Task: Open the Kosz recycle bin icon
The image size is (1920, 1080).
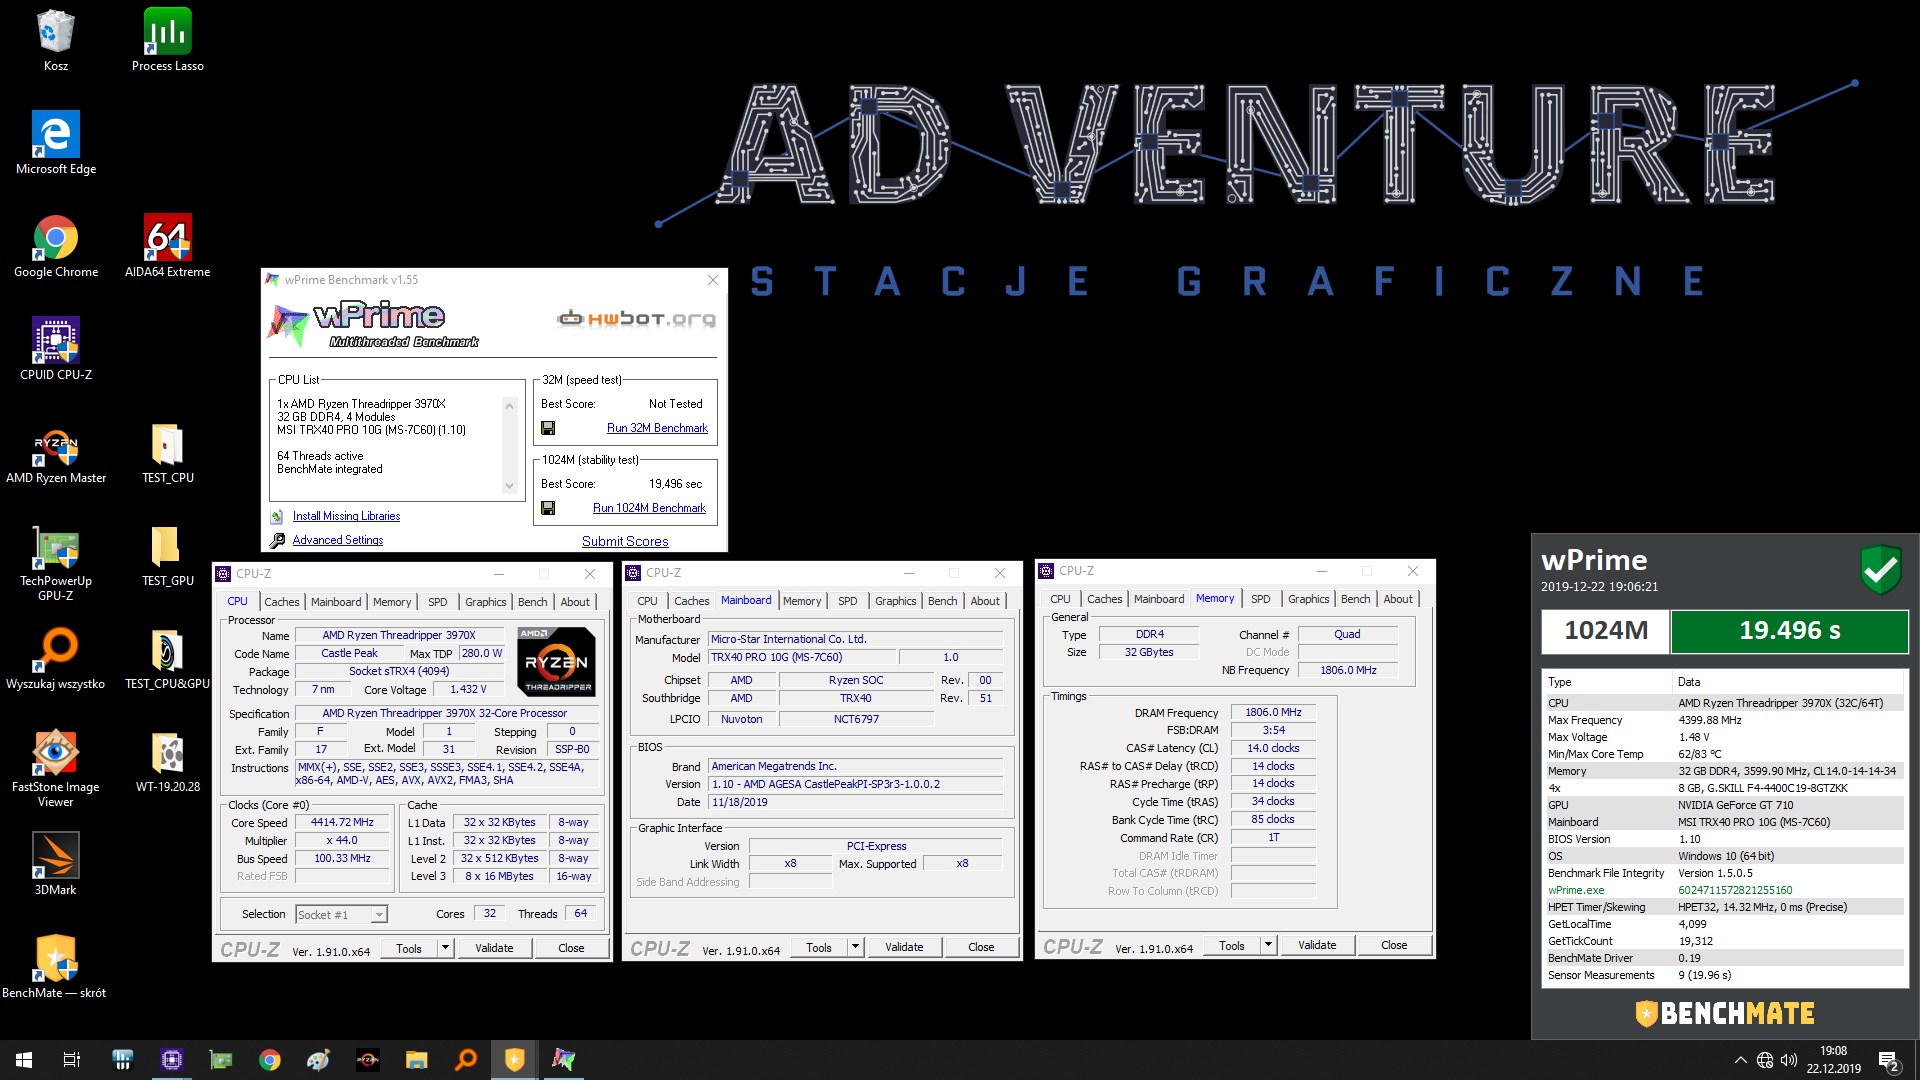Action: click(x=56, y=40)
